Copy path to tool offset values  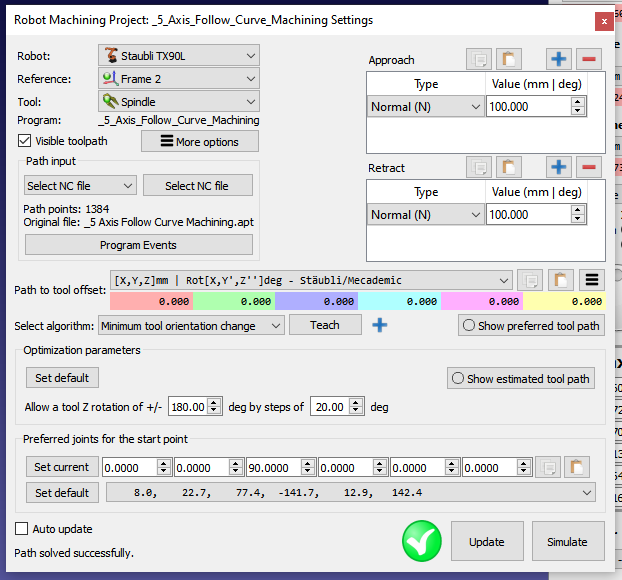[530, 280]
